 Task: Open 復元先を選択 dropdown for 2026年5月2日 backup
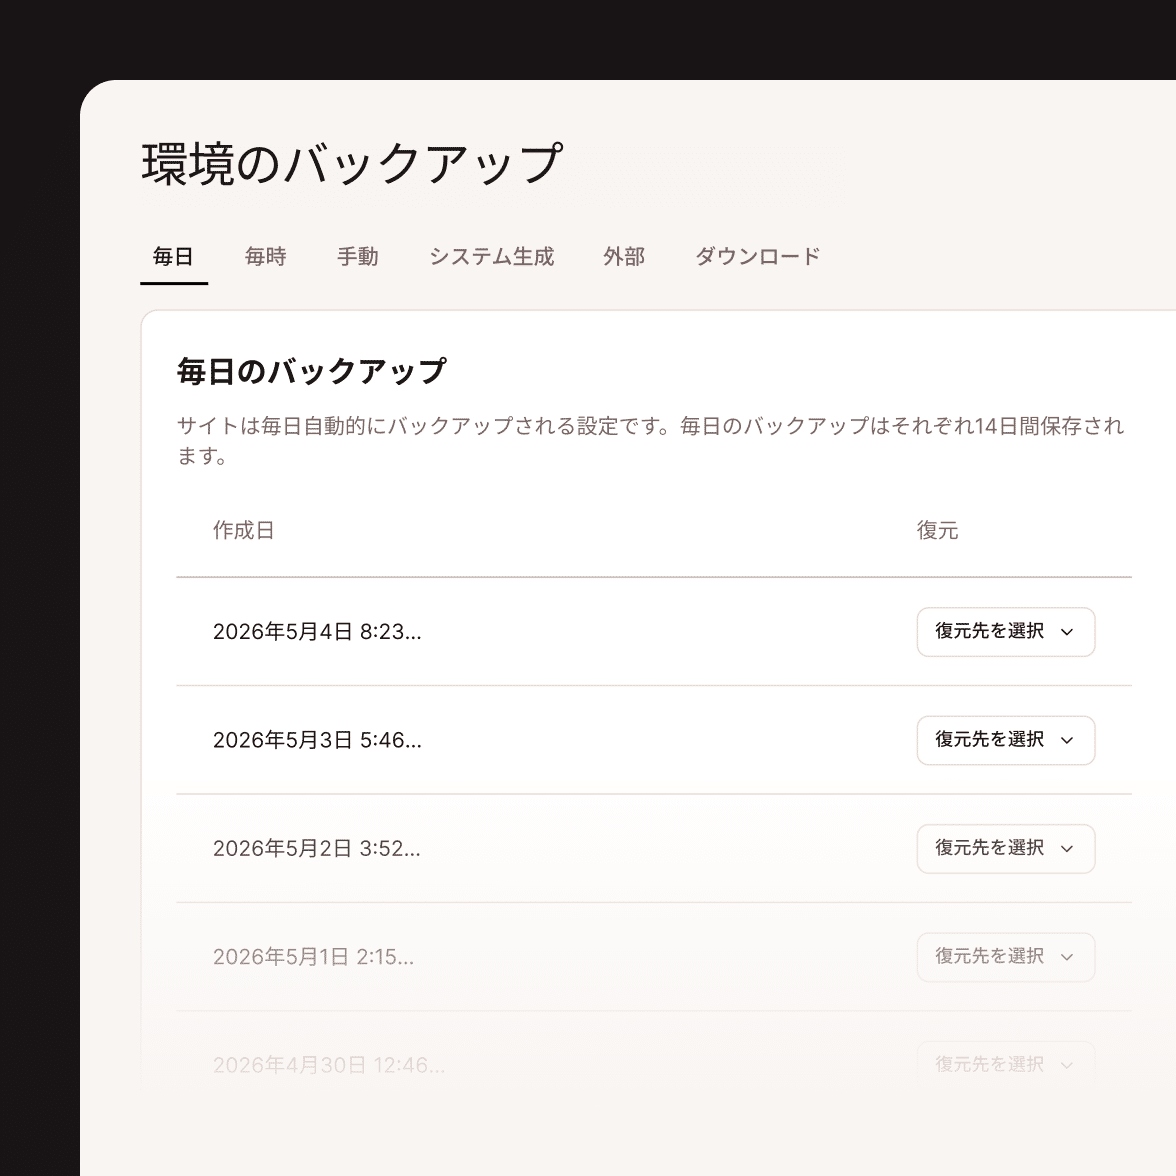(x=1006, y=848)
